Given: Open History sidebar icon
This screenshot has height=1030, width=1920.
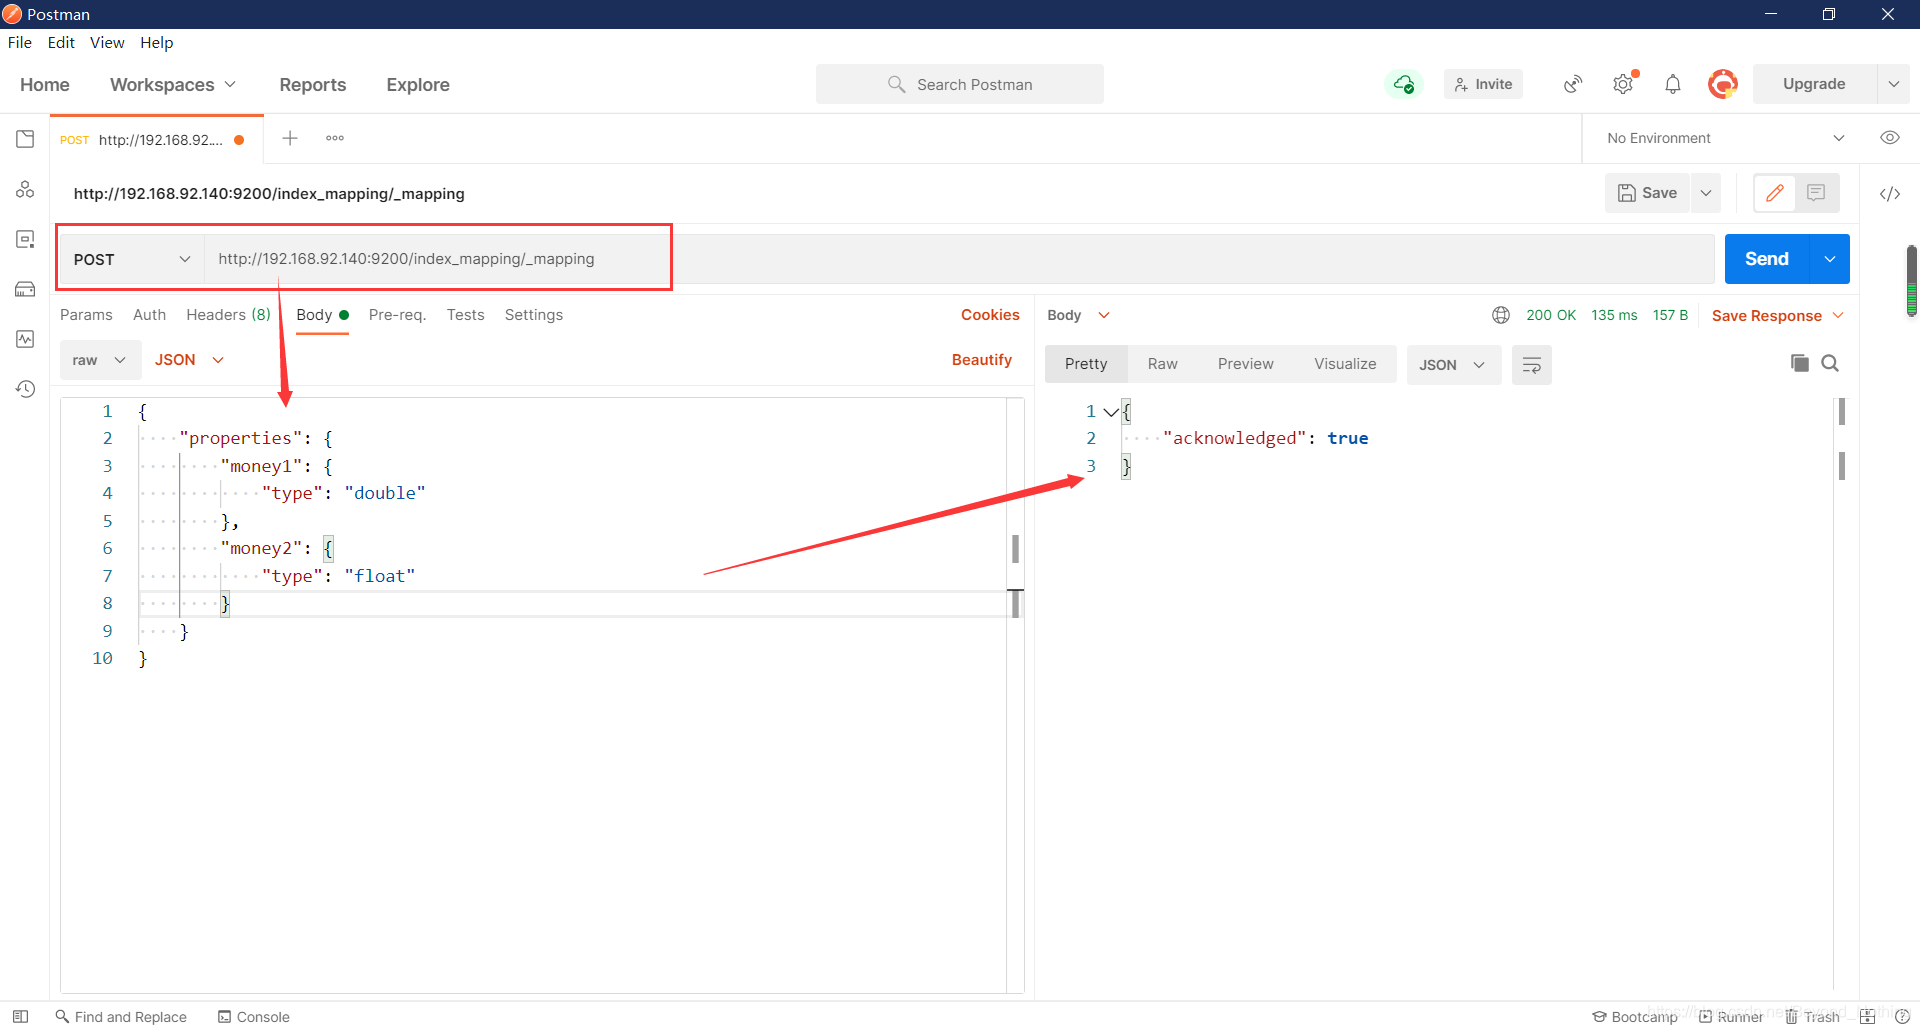Looking at the screenshot, I should coord(25,389).
